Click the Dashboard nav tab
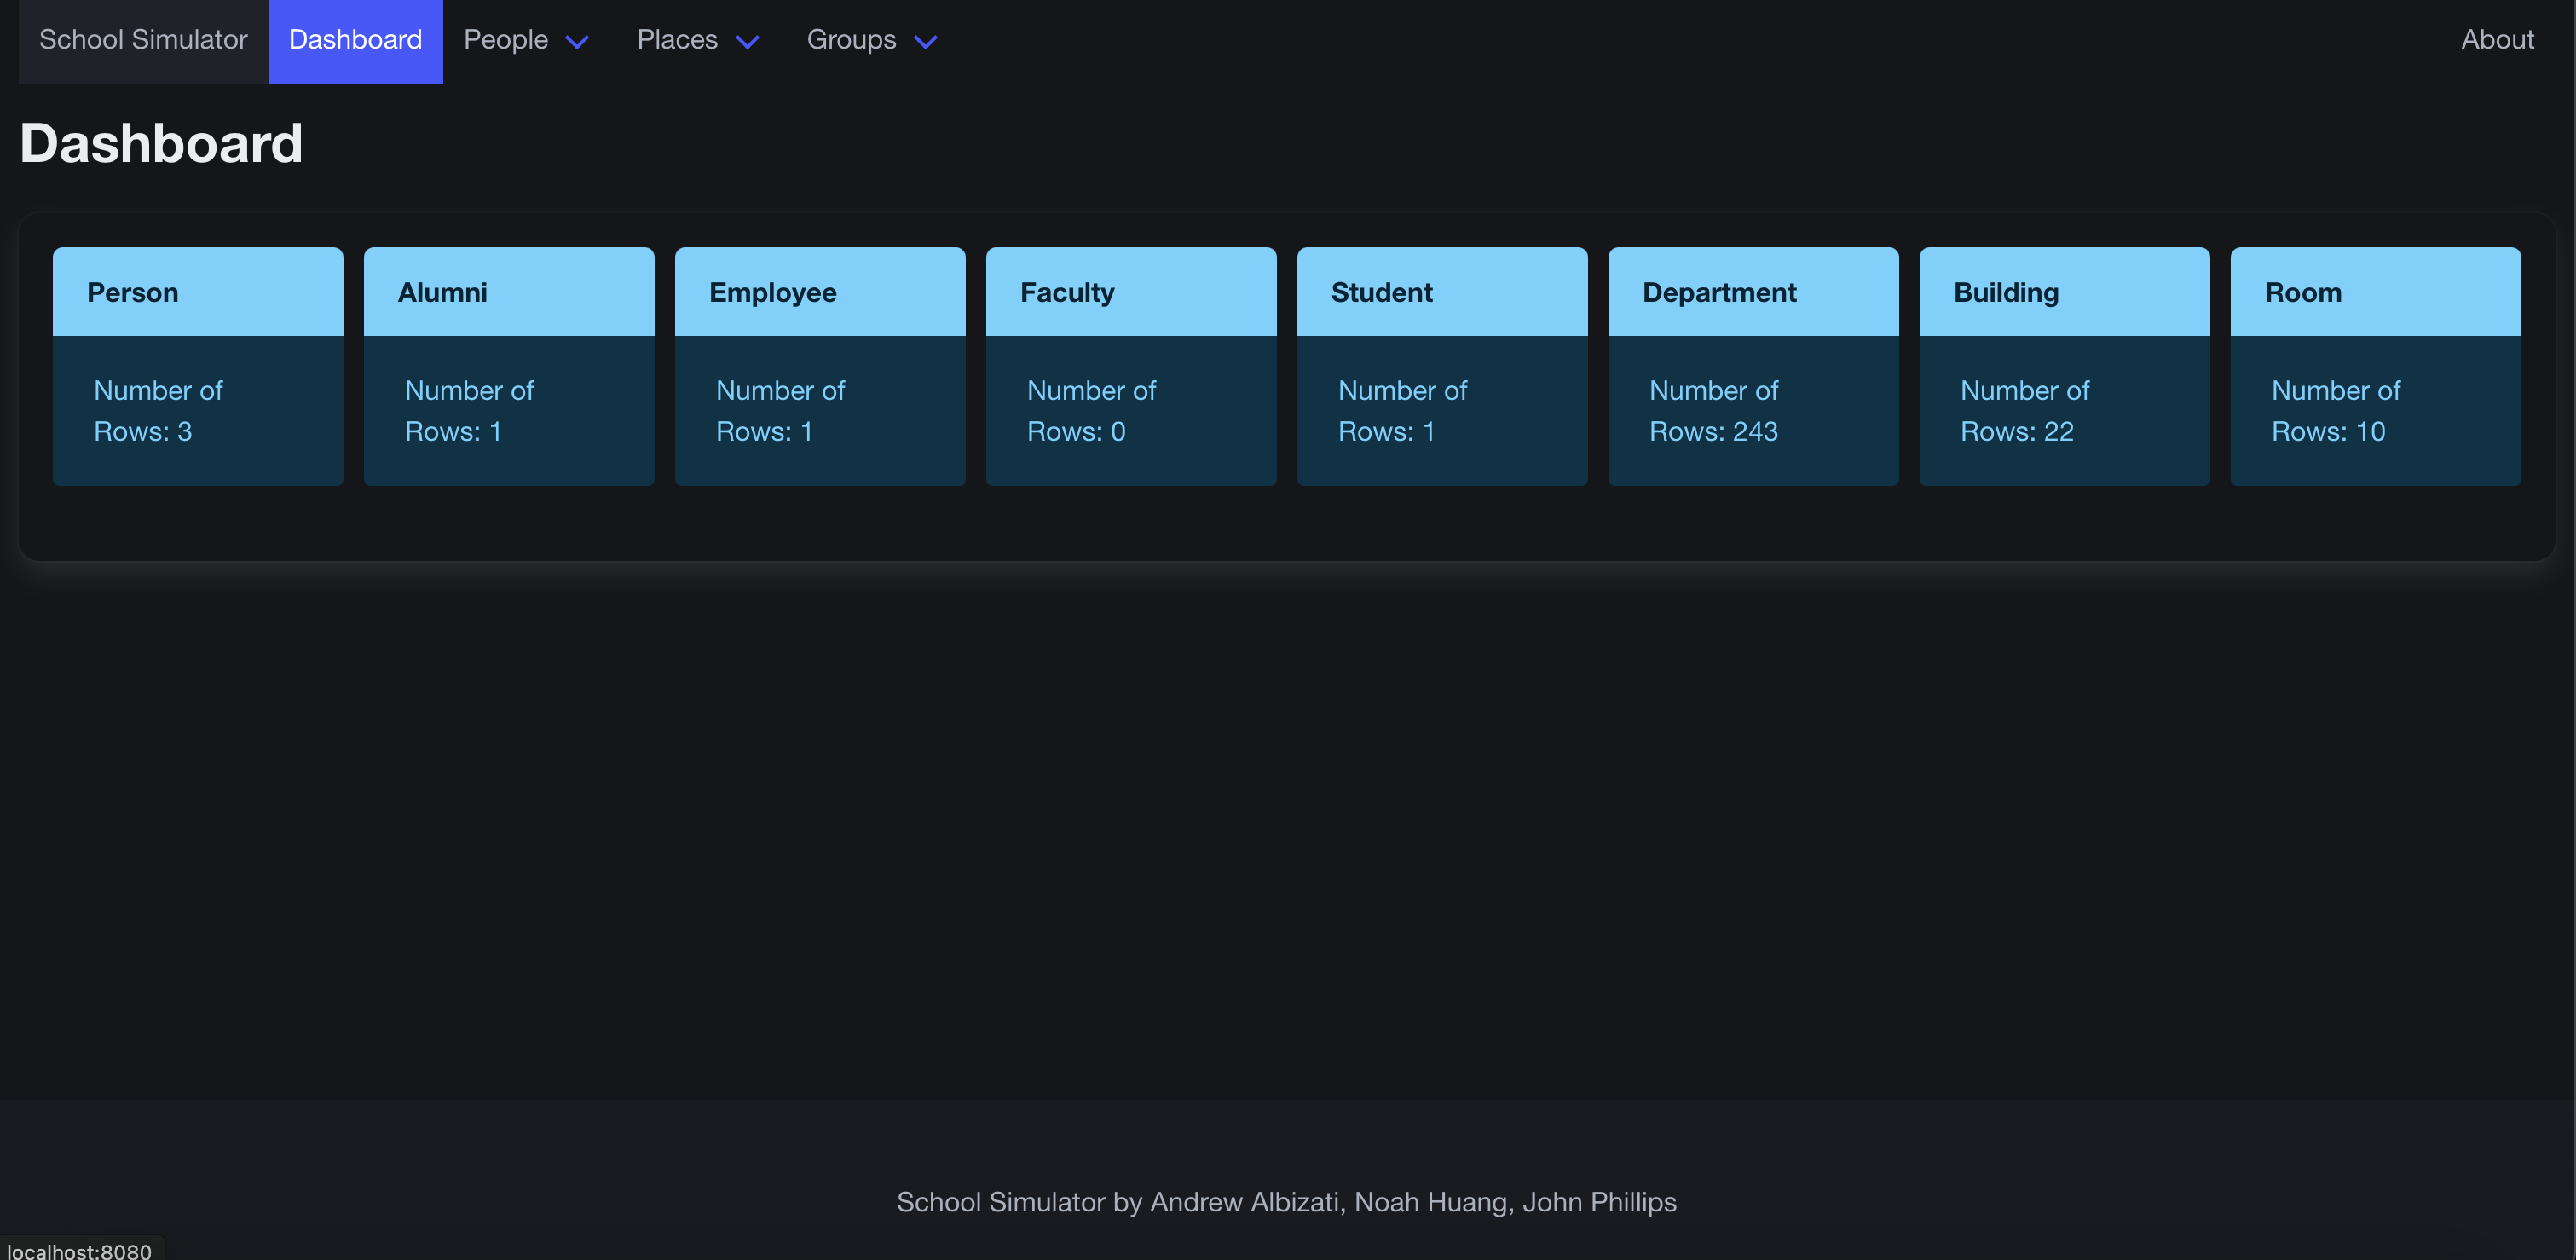Image resolution: width=2576 pixels, height=1260 pixels. coord(355,40)
